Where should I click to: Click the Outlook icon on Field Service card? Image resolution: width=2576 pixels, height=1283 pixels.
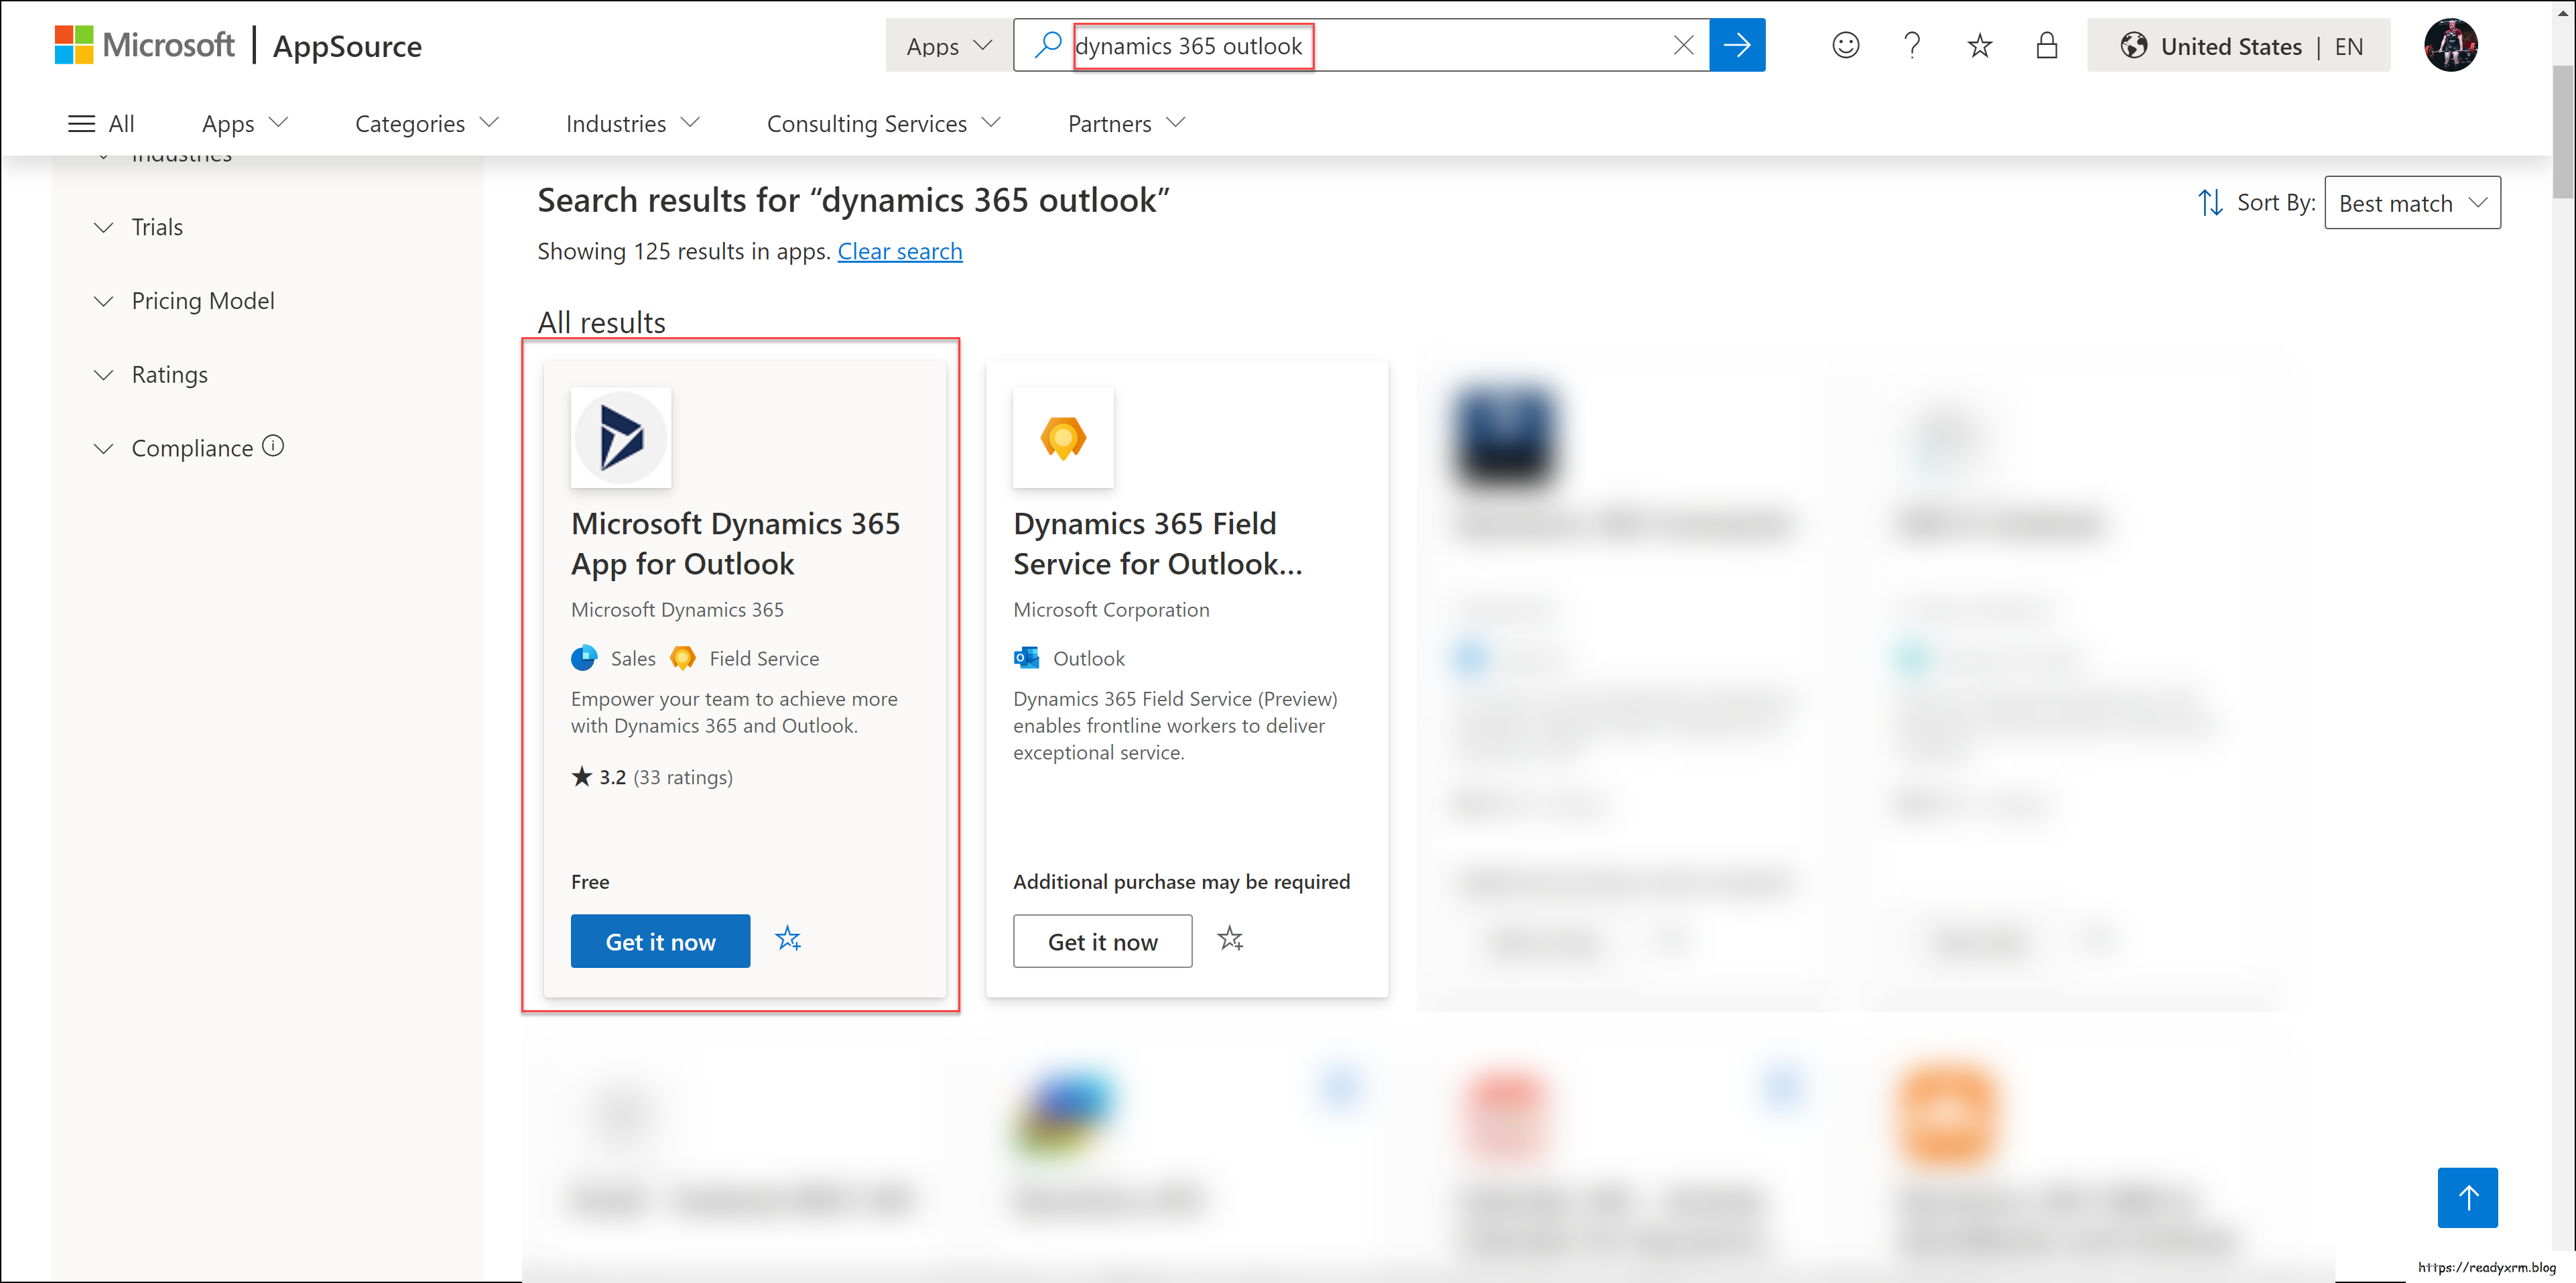click(1026, 658)
